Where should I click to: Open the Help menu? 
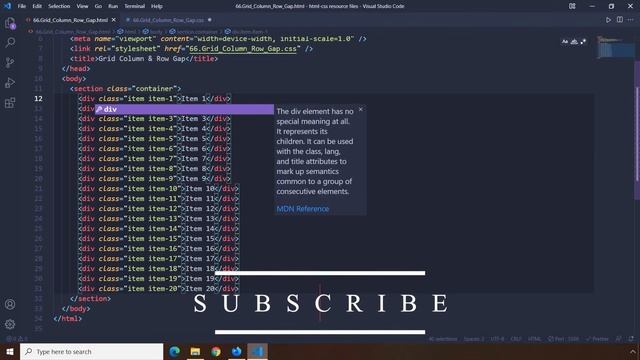click(x=157, y=6)
